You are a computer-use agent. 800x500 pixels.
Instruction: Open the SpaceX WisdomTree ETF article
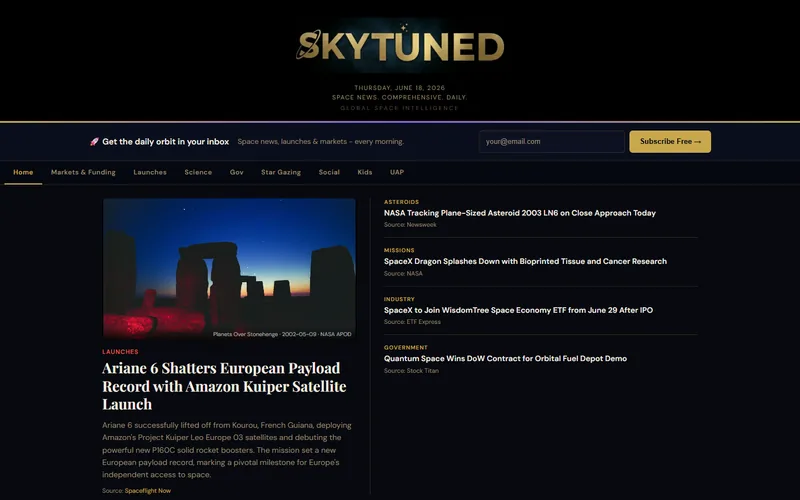[x=518, y=310]
